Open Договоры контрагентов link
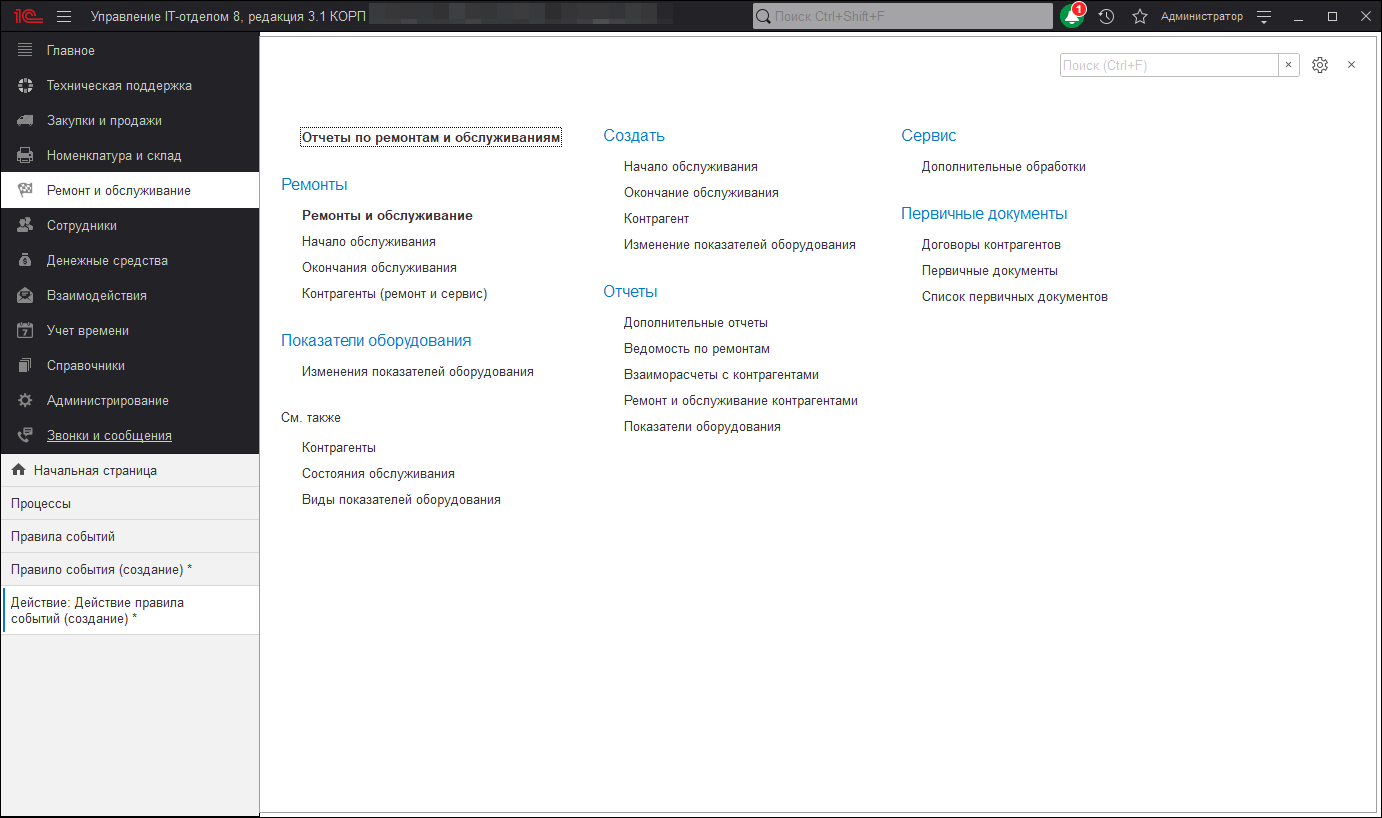The height and width of the screenshot is (818, 1382). tap(991, 245)
